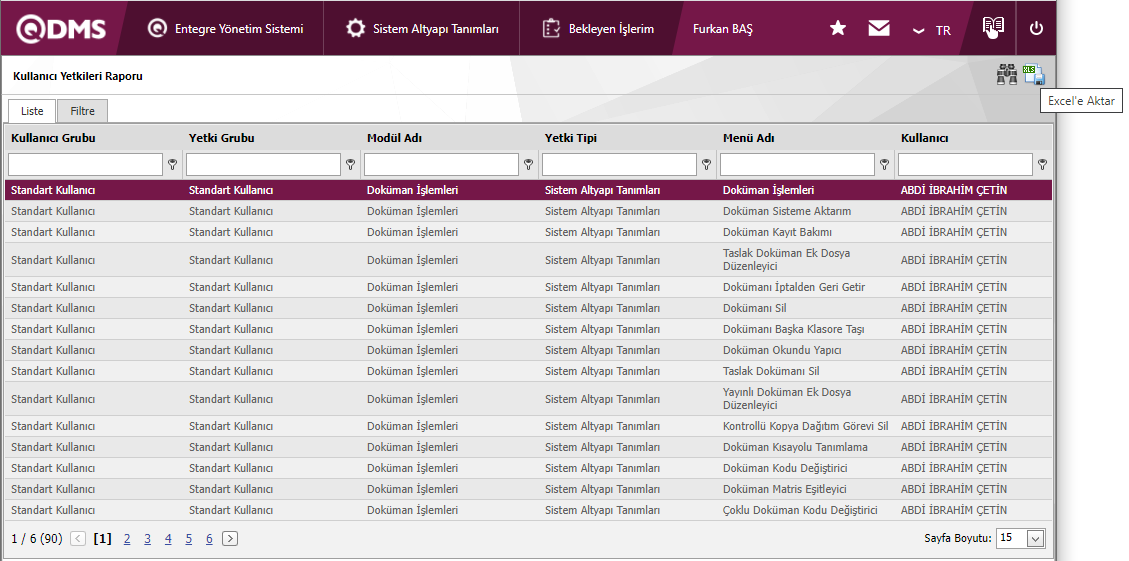Go to next page using arrow button
This screenshot has height=561, width=1129.
230,538
